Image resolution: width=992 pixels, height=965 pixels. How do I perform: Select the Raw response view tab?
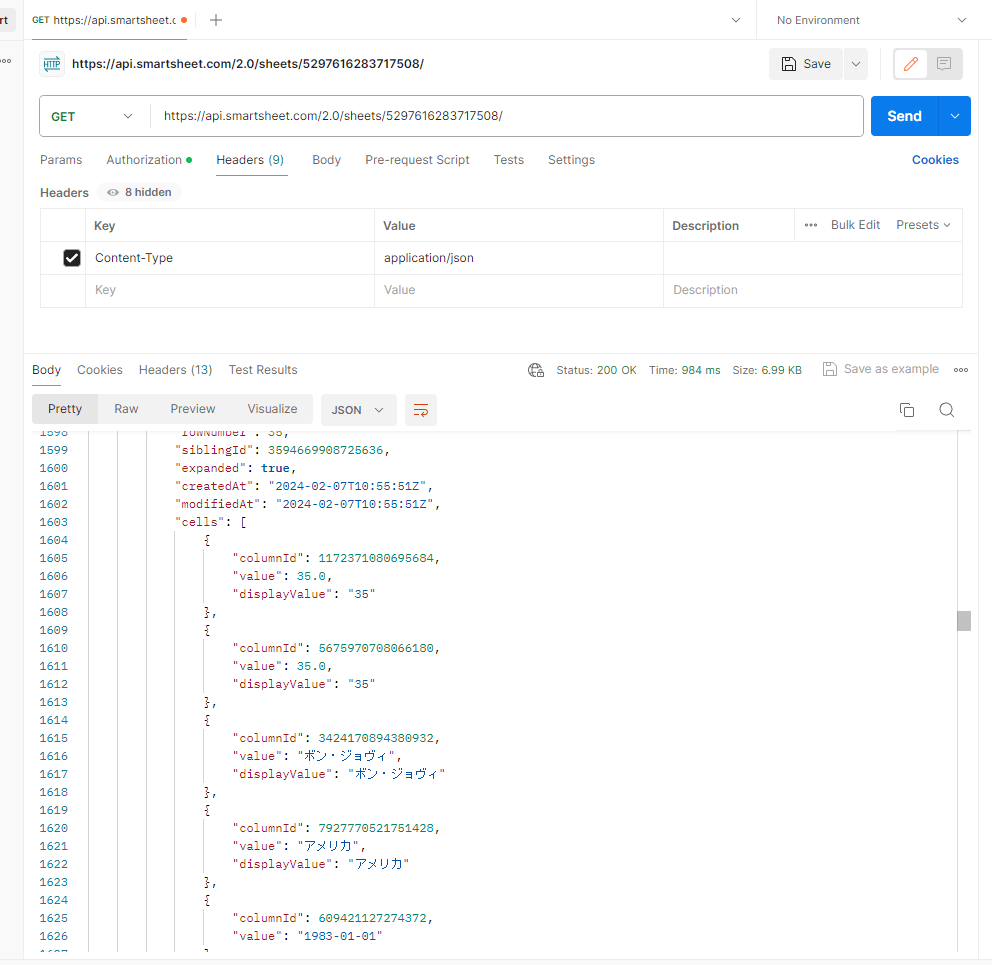click(x=126, y=409)
